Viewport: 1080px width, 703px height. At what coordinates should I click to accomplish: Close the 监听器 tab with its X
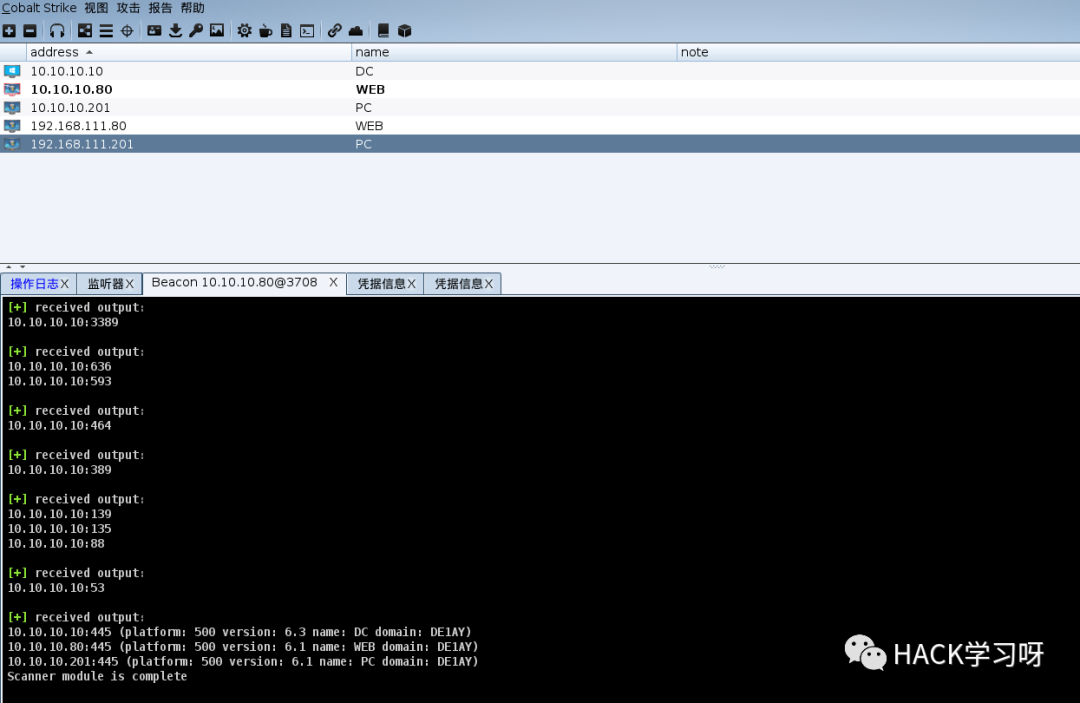(129, 284)
